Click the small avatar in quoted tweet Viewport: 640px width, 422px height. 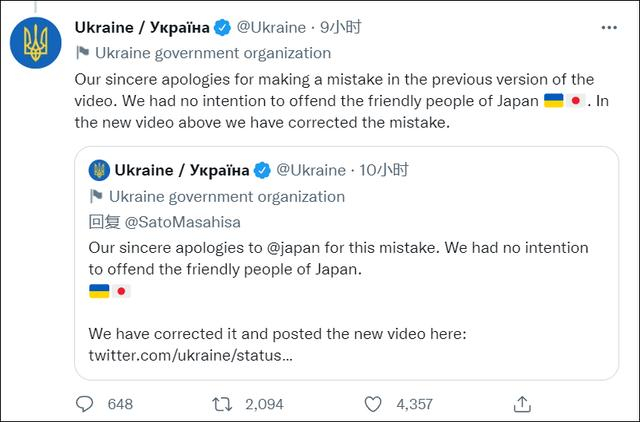coord(98,169)
